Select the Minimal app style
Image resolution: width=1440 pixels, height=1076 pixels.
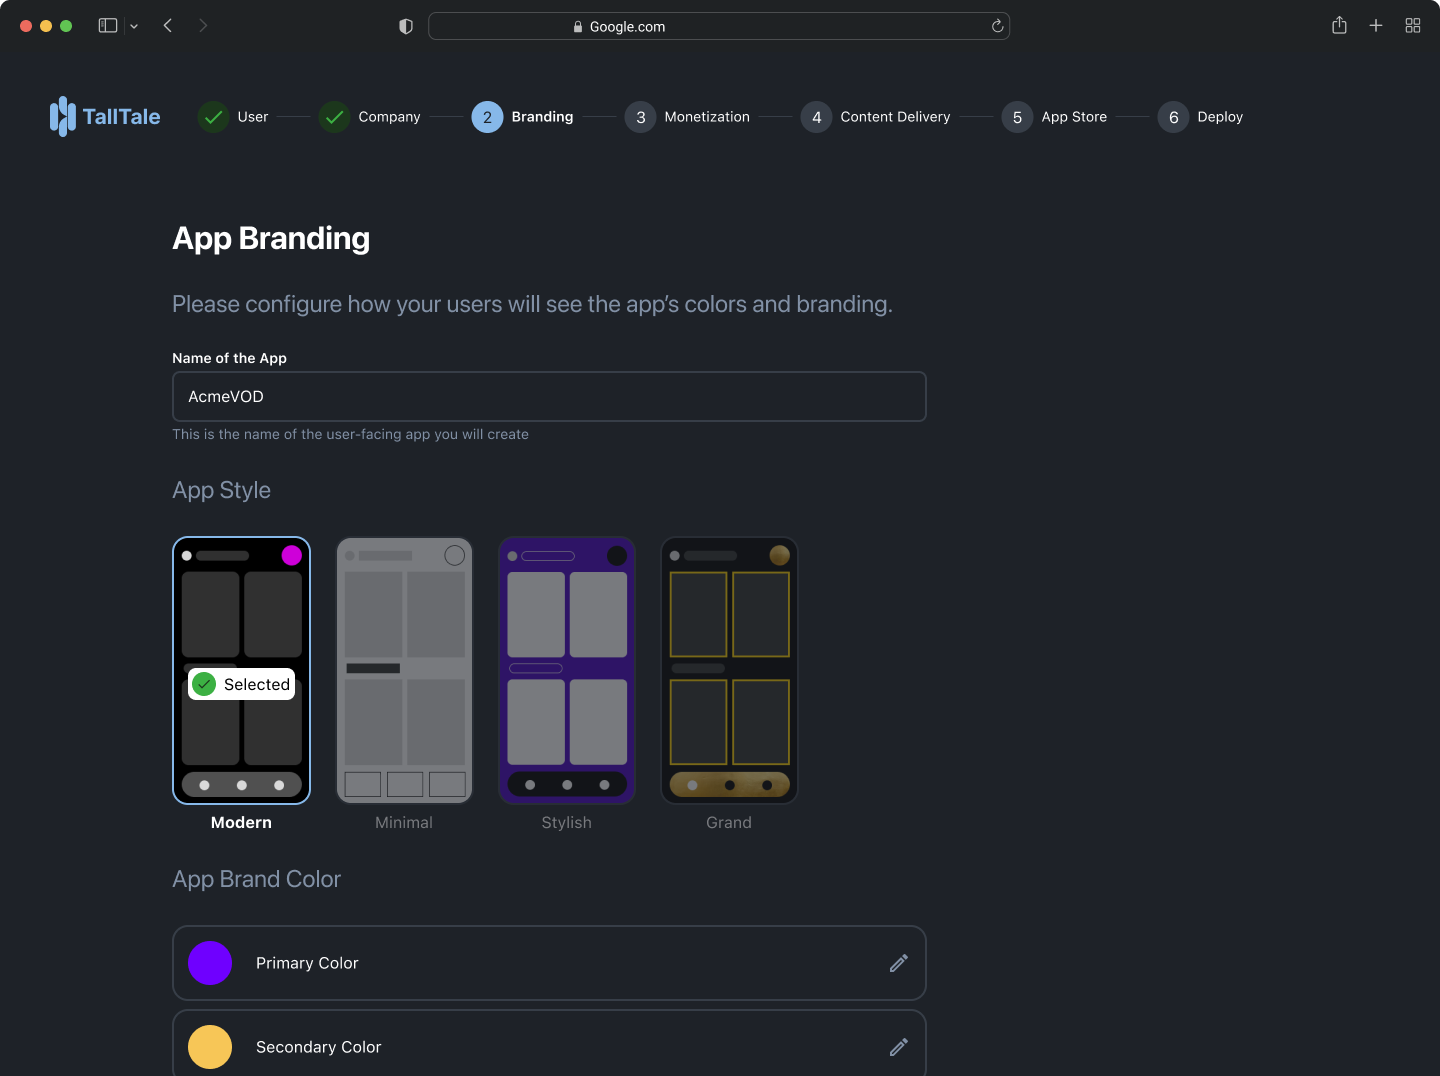(x=404, y=671)
